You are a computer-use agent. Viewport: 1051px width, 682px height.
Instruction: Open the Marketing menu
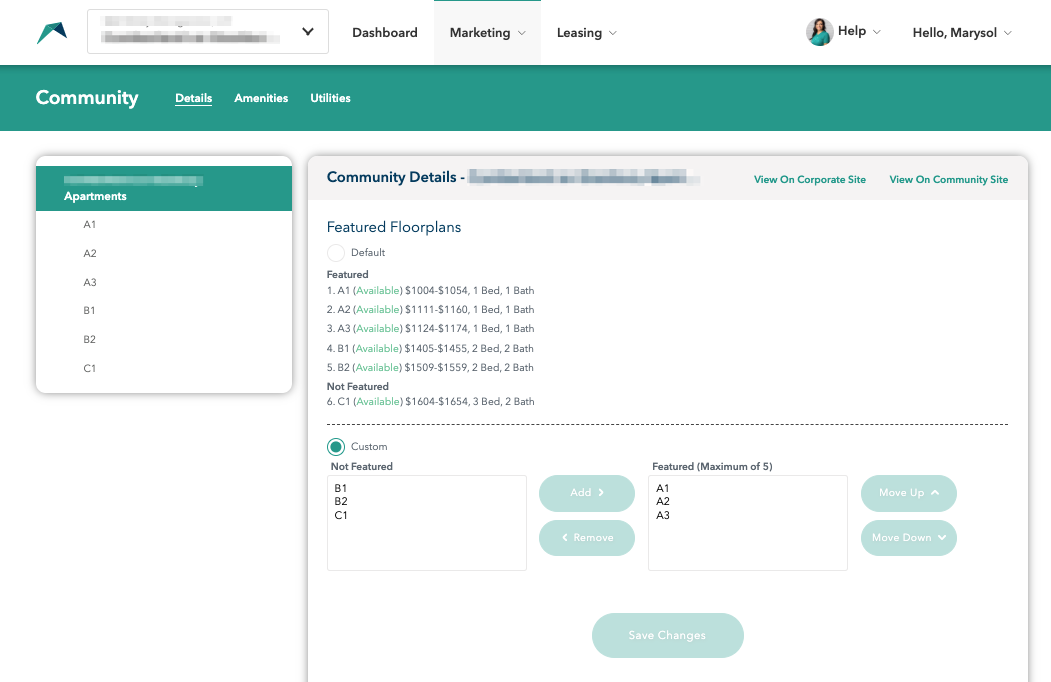pos(487,32)
